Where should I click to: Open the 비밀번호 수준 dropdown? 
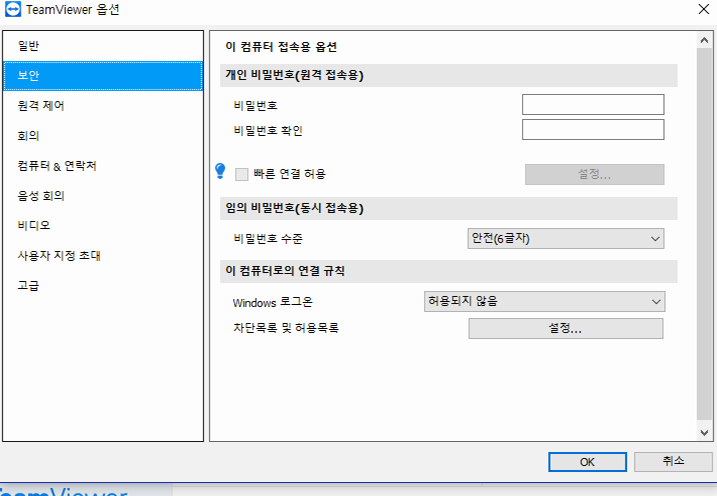tap(566, 239)
